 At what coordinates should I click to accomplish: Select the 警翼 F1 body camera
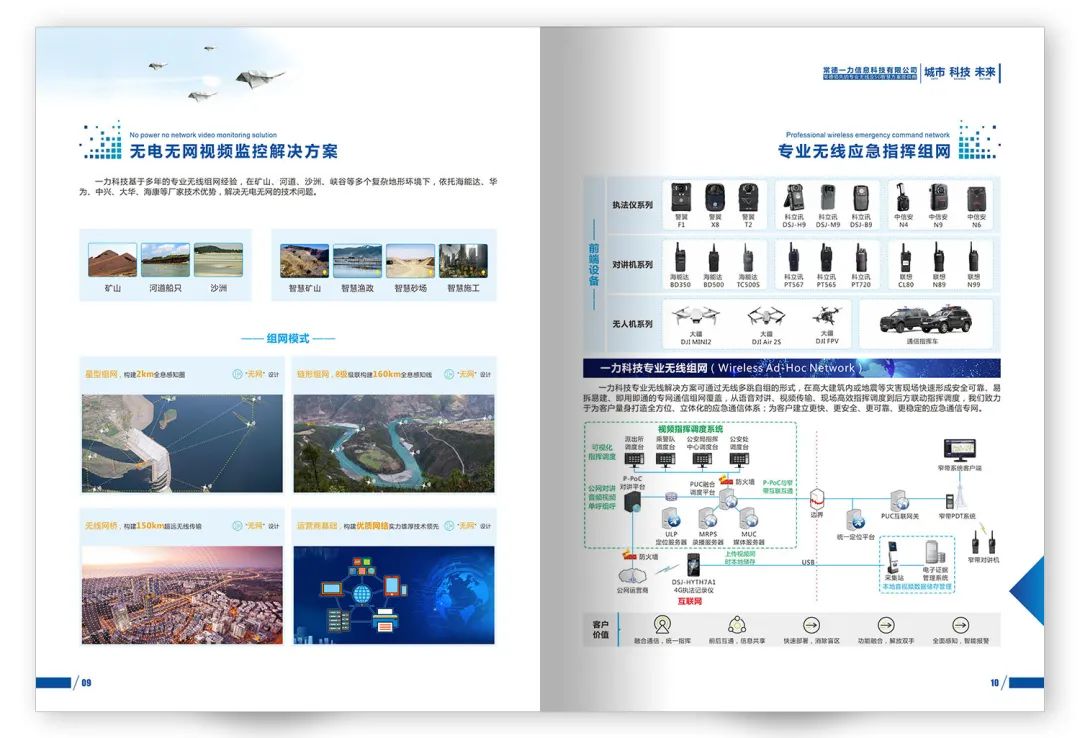pyautogui.click(x=681, y=196)
